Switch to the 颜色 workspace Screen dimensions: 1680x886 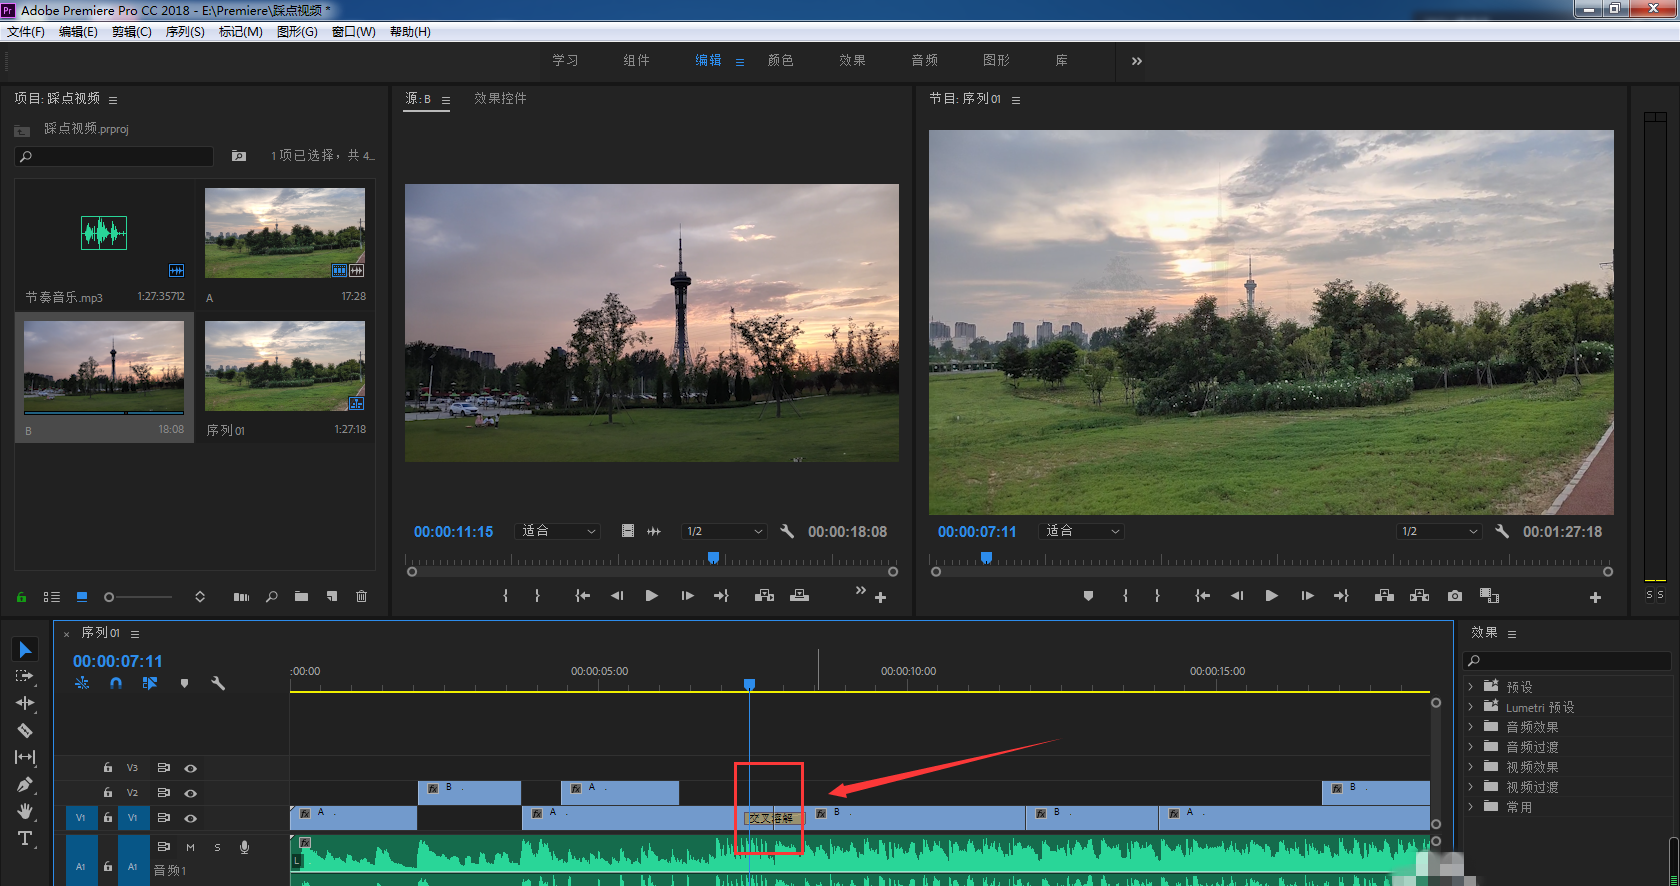click(780, 61)
